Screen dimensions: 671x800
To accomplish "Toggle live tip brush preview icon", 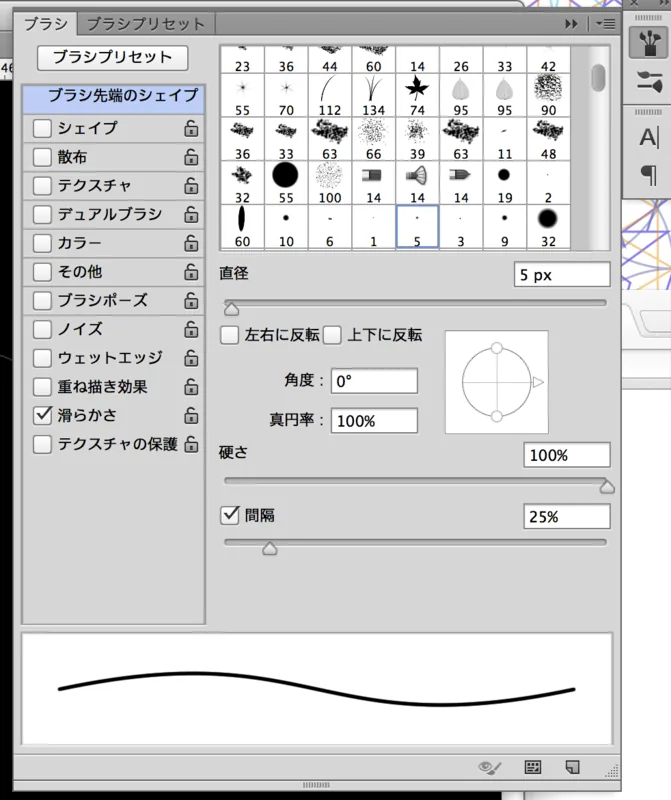I will click(490, 767).
